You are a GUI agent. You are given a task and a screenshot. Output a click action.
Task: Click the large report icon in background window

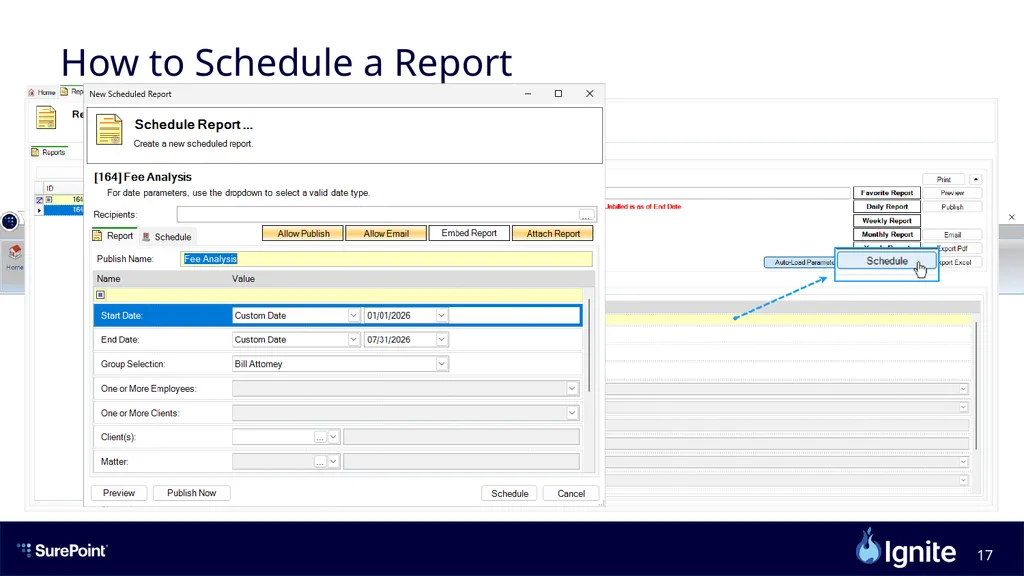[46, 118]
